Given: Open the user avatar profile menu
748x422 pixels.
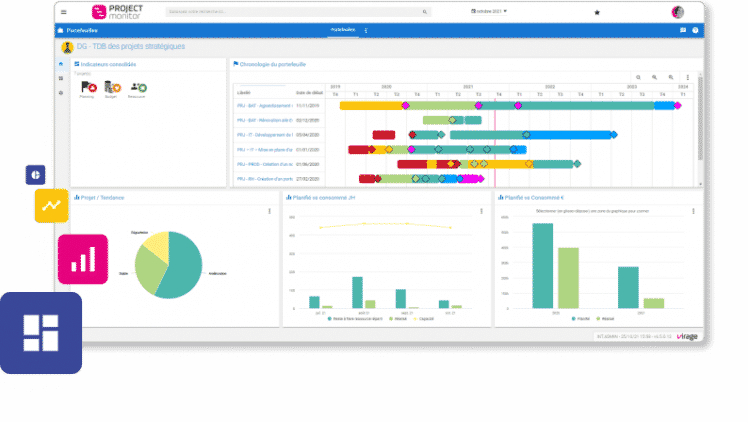Looking at the screenshot, I should coord(677,12).
